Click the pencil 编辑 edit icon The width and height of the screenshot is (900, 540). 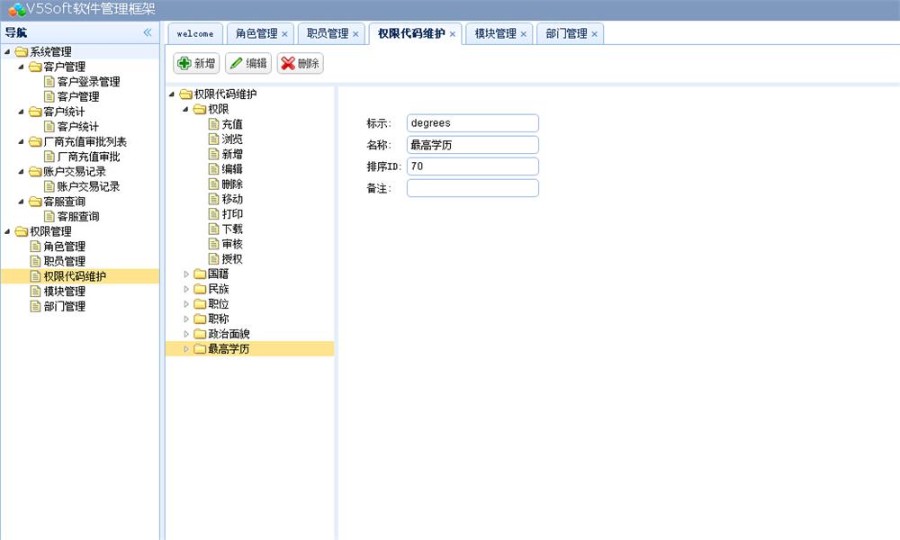236,63
